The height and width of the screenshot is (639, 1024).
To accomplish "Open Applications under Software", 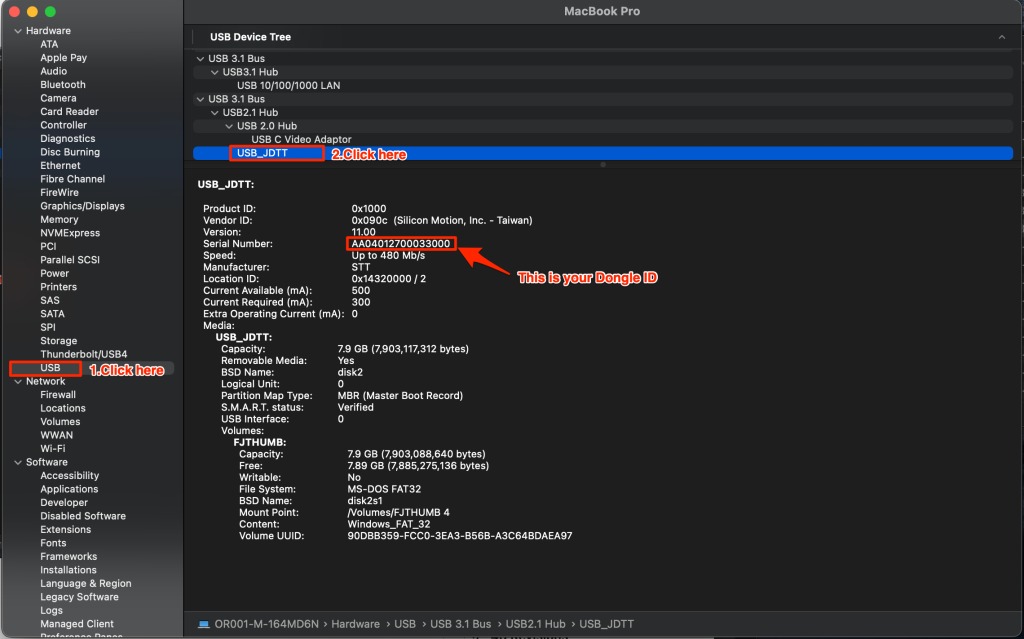I will click(x=69, y=489).
